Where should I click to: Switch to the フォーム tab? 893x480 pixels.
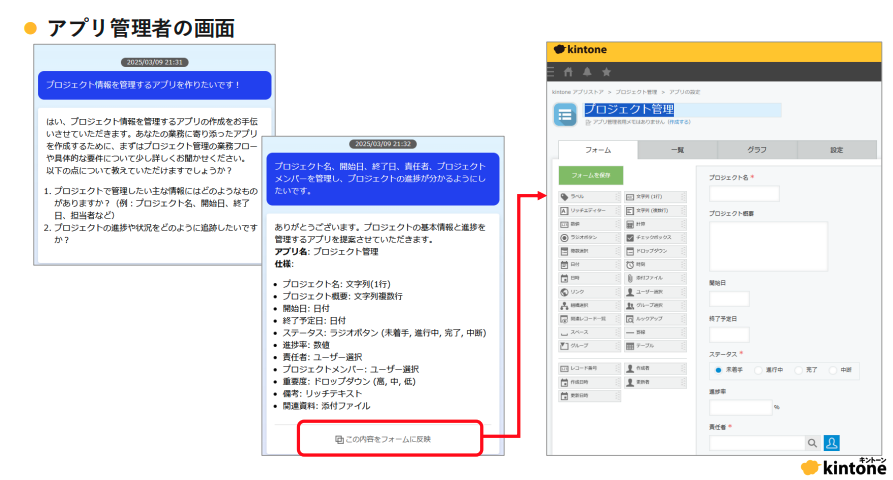click(598, 150)
